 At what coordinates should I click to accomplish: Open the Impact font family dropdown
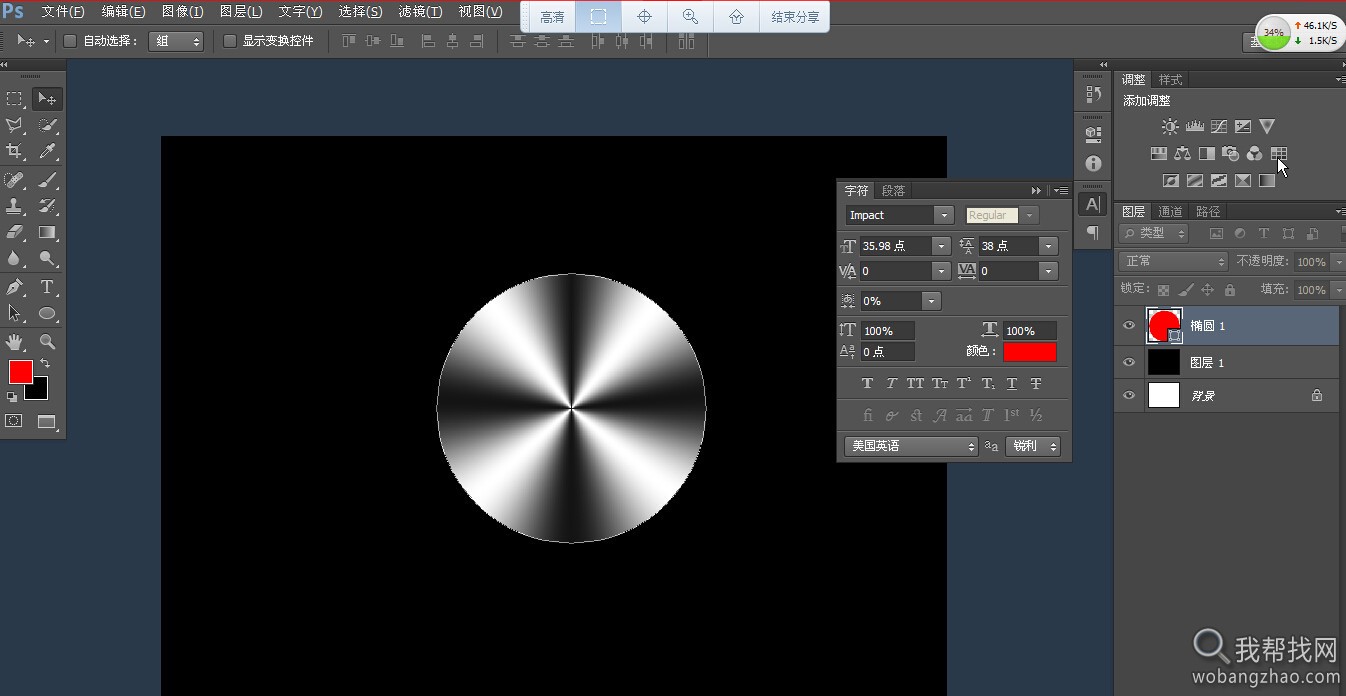click(943, 215)
